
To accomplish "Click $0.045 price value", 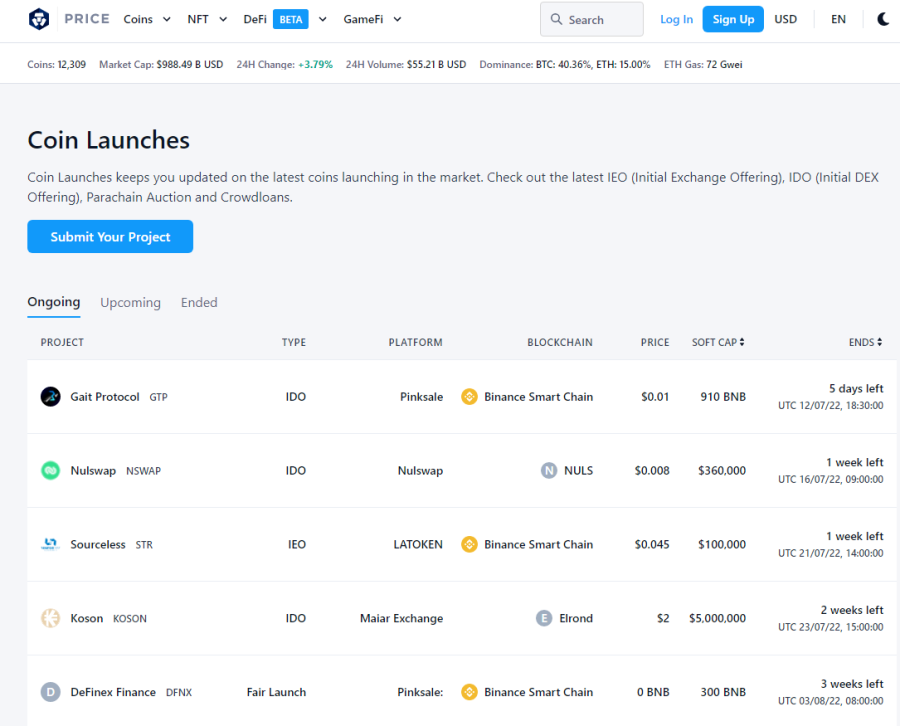I will pyautogui.click(x=652, y=544).
